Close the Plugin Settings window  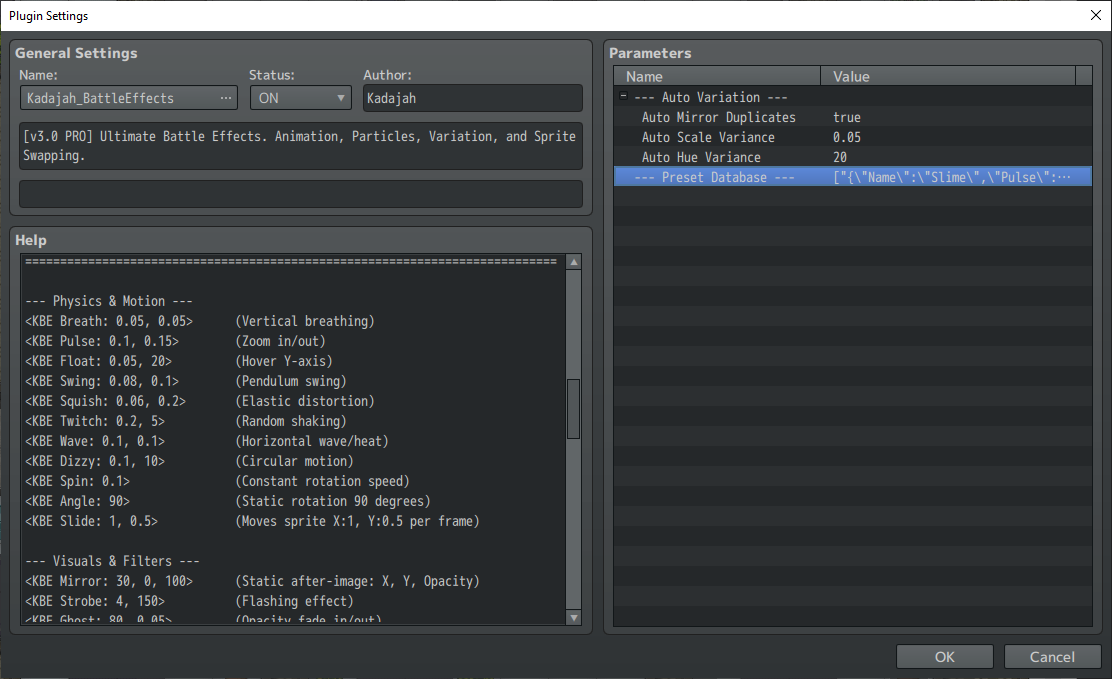click(1096, 15)
